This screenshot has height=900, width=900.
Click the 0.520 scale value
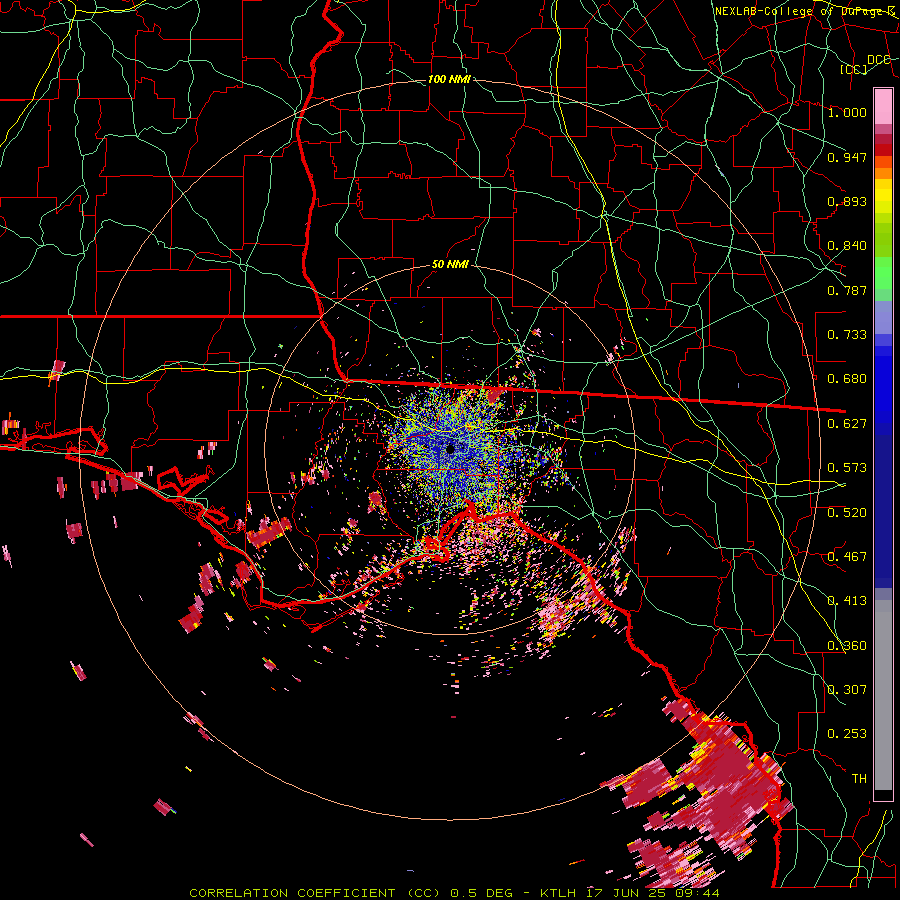pyautogui.click(x=847, y=513)
